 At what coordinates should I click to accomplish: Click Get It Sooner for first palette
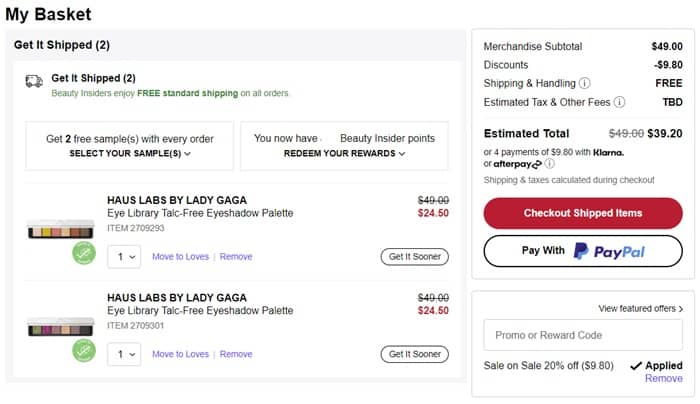(414, 257)
